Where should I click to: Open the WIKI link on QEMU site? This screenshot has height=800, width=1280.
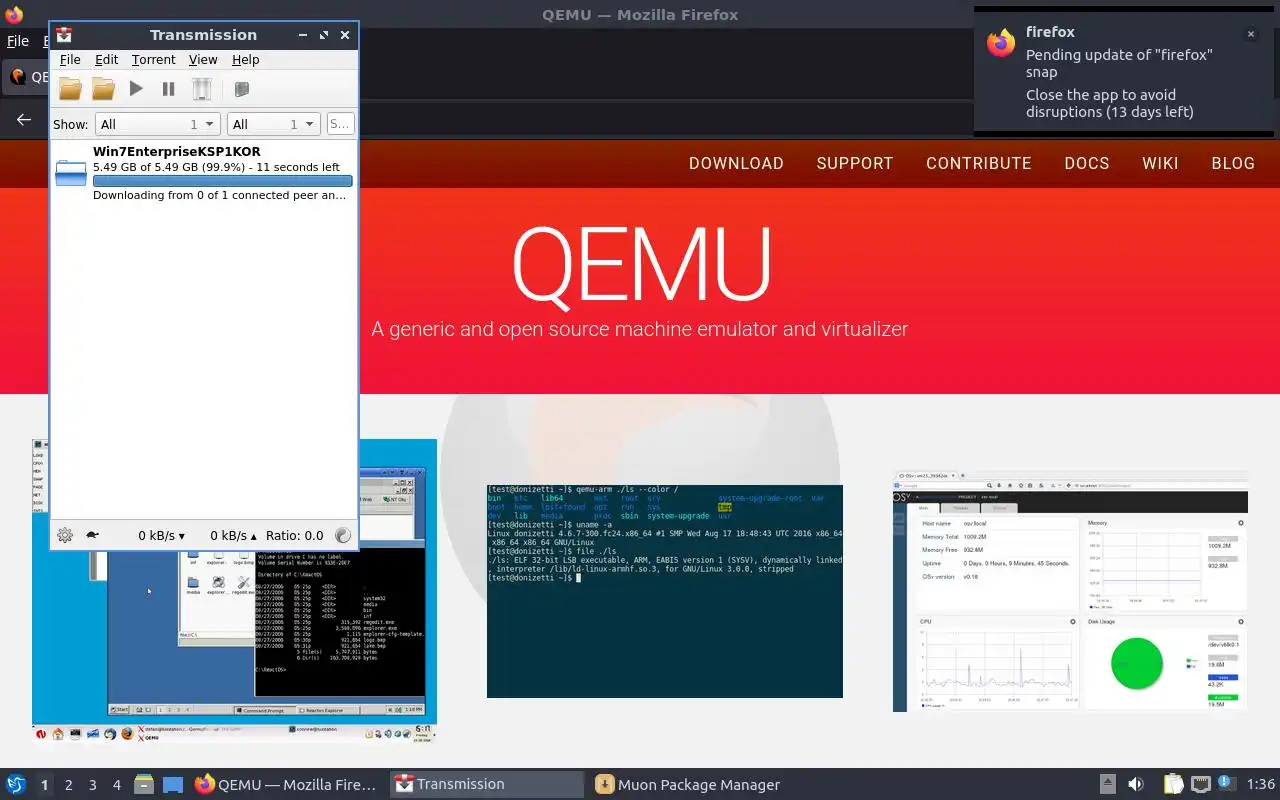pyautogui.click(x=1160, y=163)
